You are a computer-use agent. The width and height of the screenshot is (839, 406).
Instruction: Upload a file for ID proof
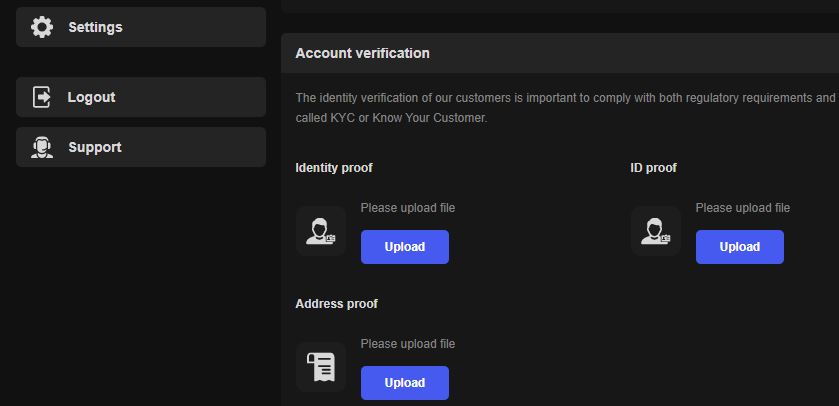[x=739, y=247]
